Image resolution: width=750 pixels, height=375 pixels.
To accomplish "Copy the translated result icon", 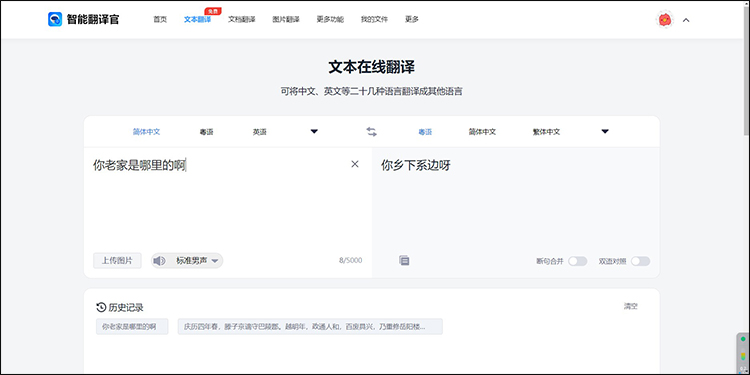I will pos(404,261).
